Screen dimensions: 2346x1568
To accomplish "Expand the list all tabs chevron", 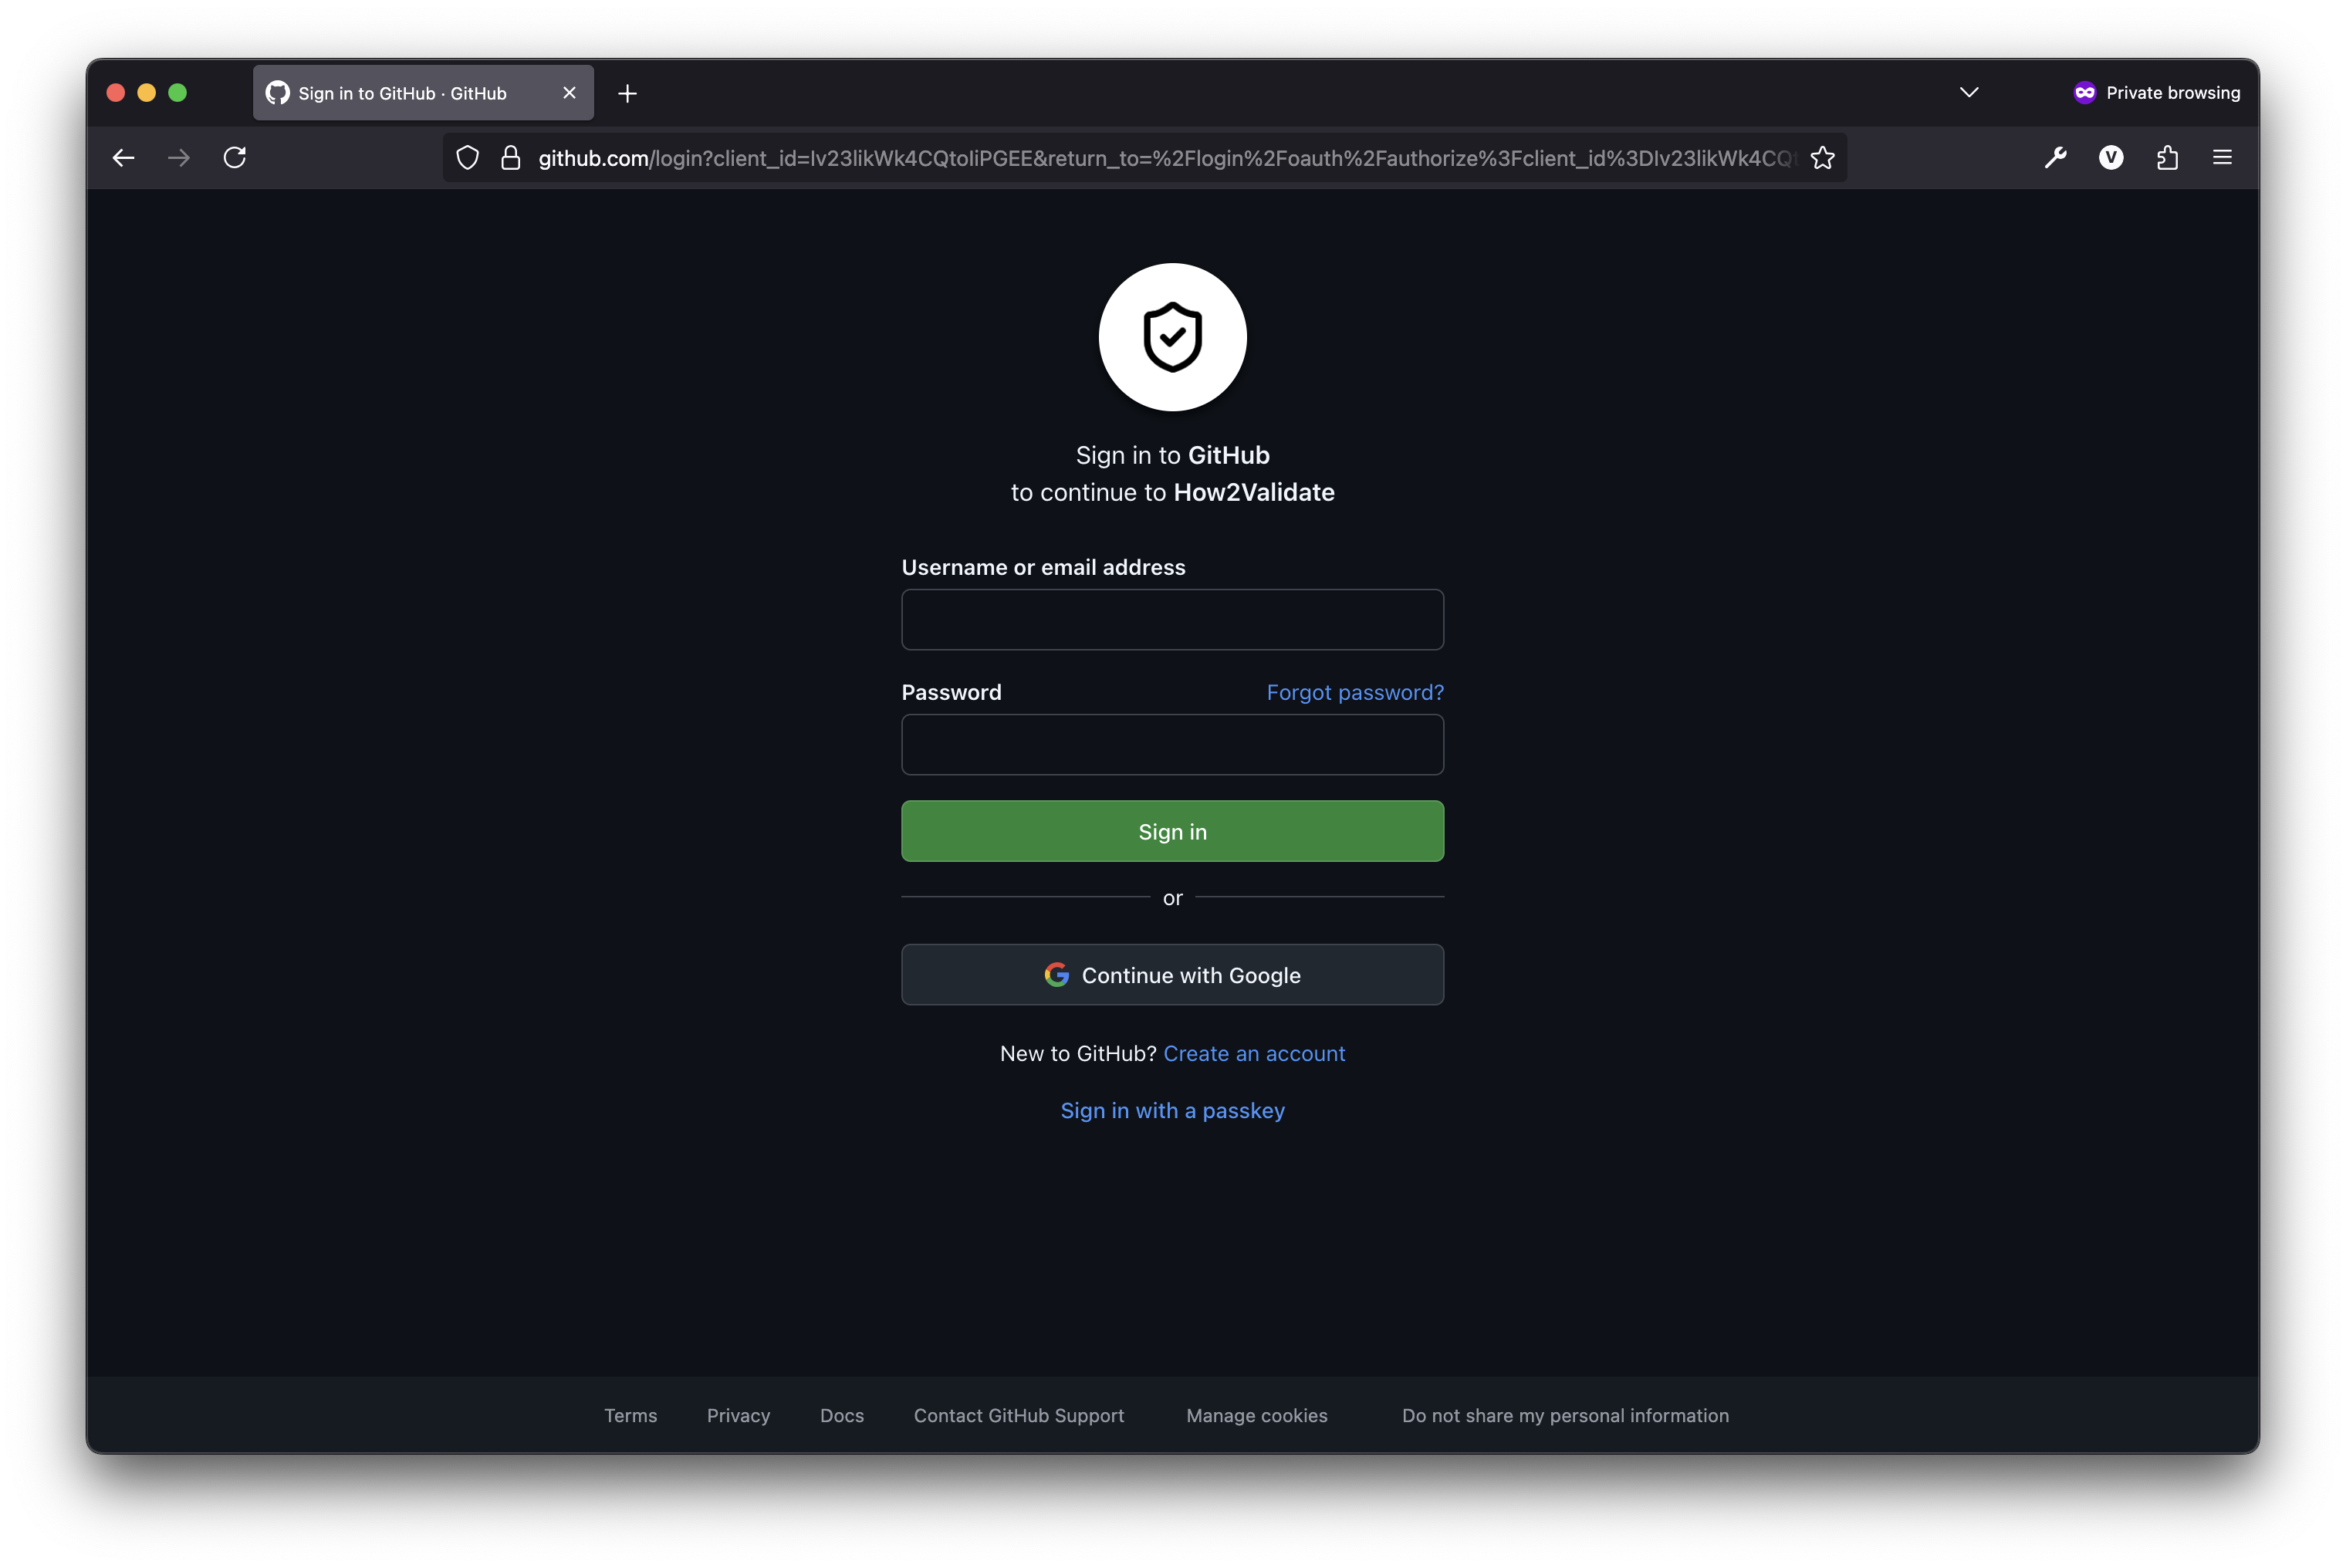I will point(1969,93).
